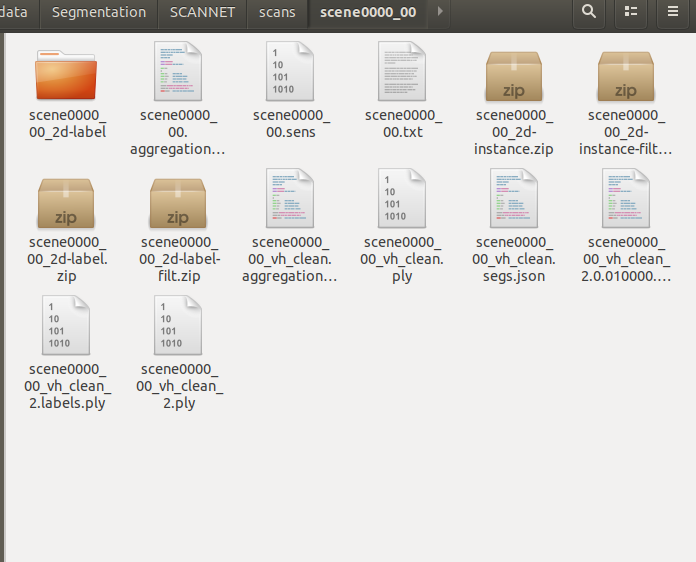The image size is (696, 562).
Task: Select the scene0000_00_vh_clean.ply file icon
Action: click(x=402, y=198)
